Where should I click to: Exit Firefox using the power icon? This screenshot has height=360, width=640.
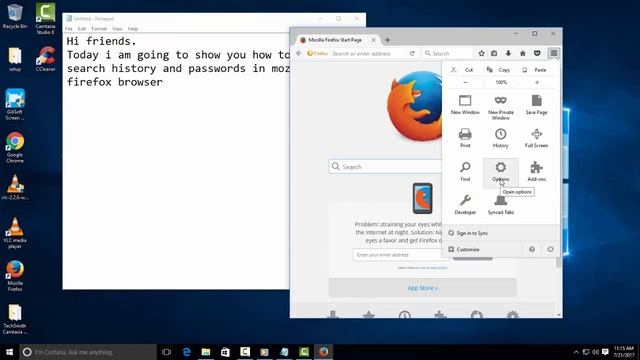pyautogui.click(x=550, y=249)
